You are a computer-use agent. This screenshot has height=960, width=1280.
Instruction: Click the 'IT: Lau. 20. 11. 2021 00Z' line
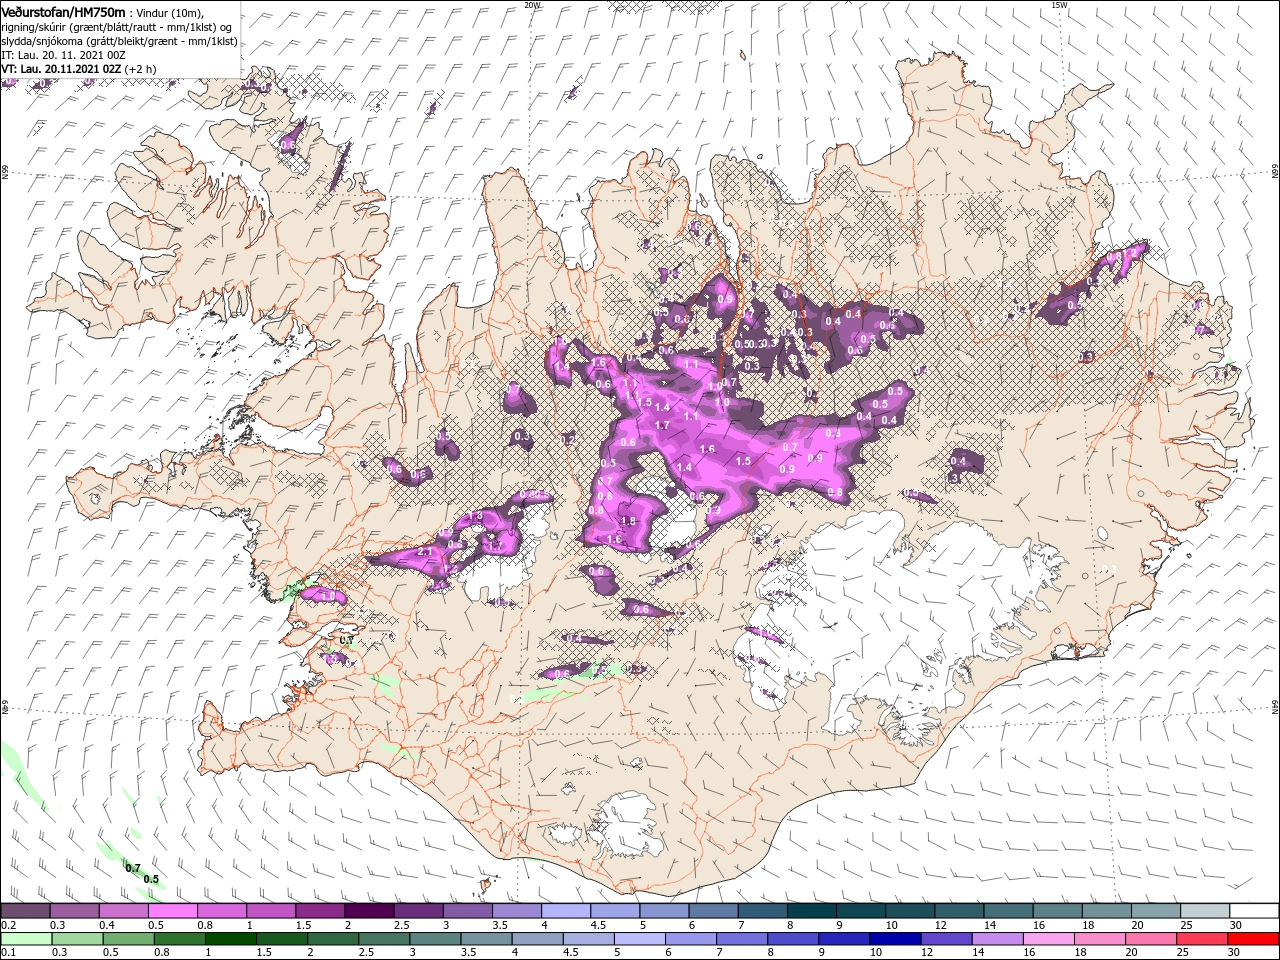click(x=61, y=54)
